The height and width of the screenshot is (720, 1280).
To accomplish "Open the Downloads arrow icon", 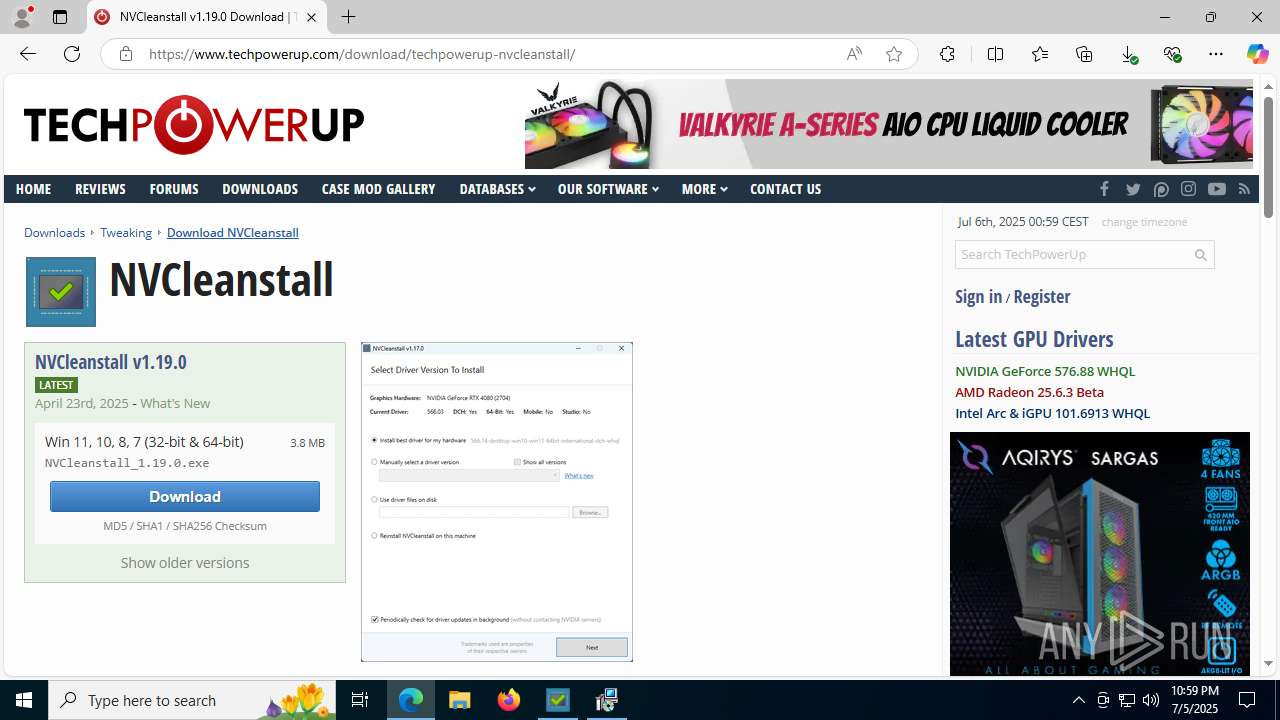I will coord(1129,54).
